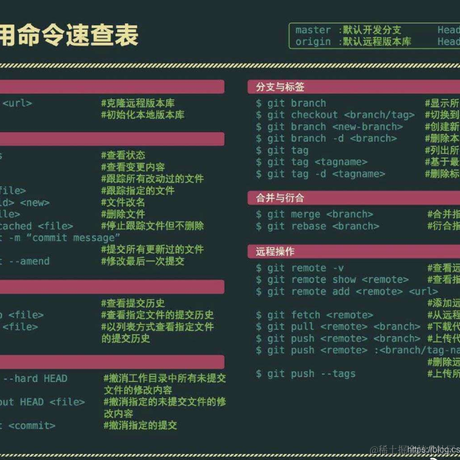Select the '#跟踪所有改动过的文件' comment
The width and height of the screenshot is (460, 460).
pos(152,179)
